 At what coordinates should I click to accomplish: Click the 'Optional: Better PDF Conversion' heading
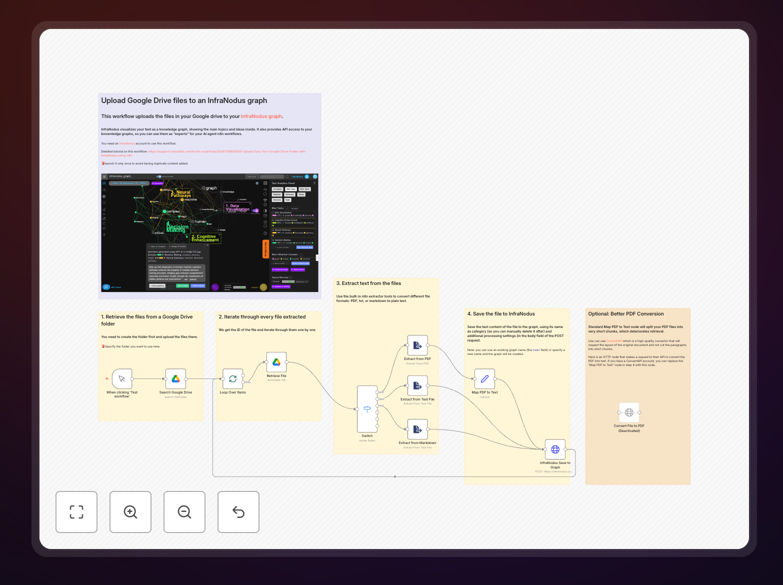click(626, 314)
